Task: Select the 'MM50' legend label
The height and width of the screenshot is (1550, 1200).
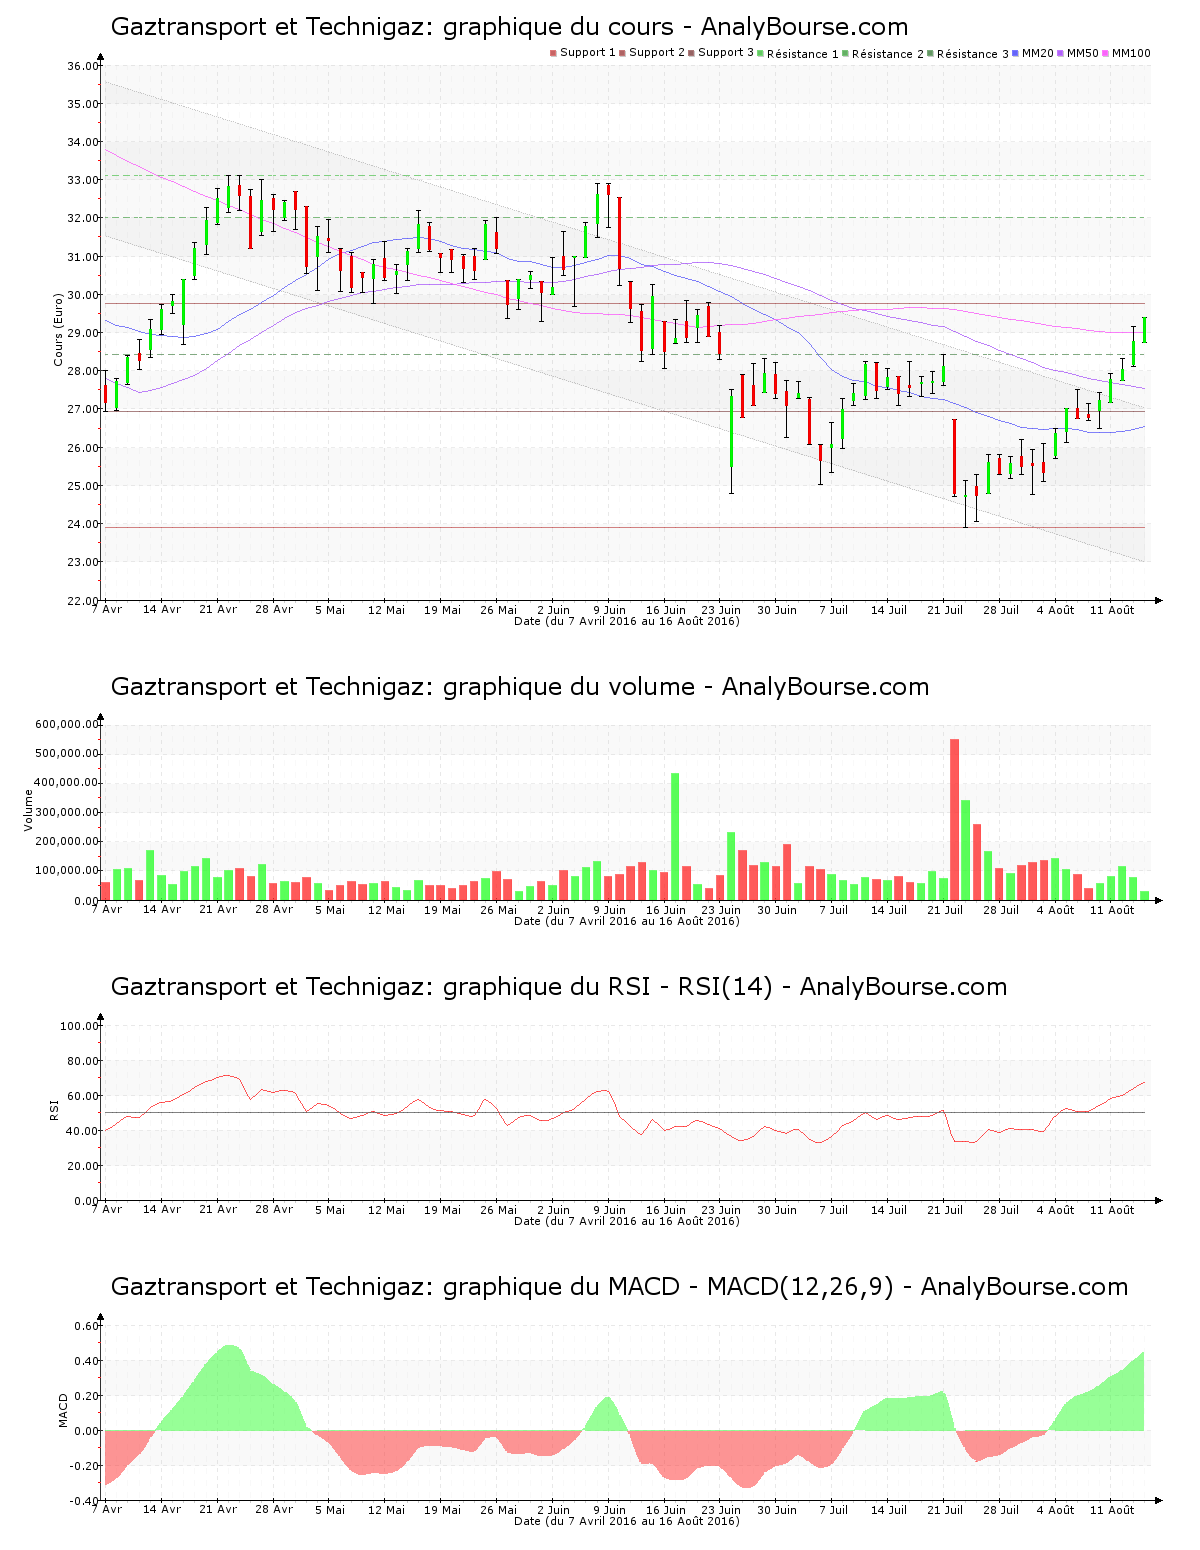Action: click(1083, 53)
